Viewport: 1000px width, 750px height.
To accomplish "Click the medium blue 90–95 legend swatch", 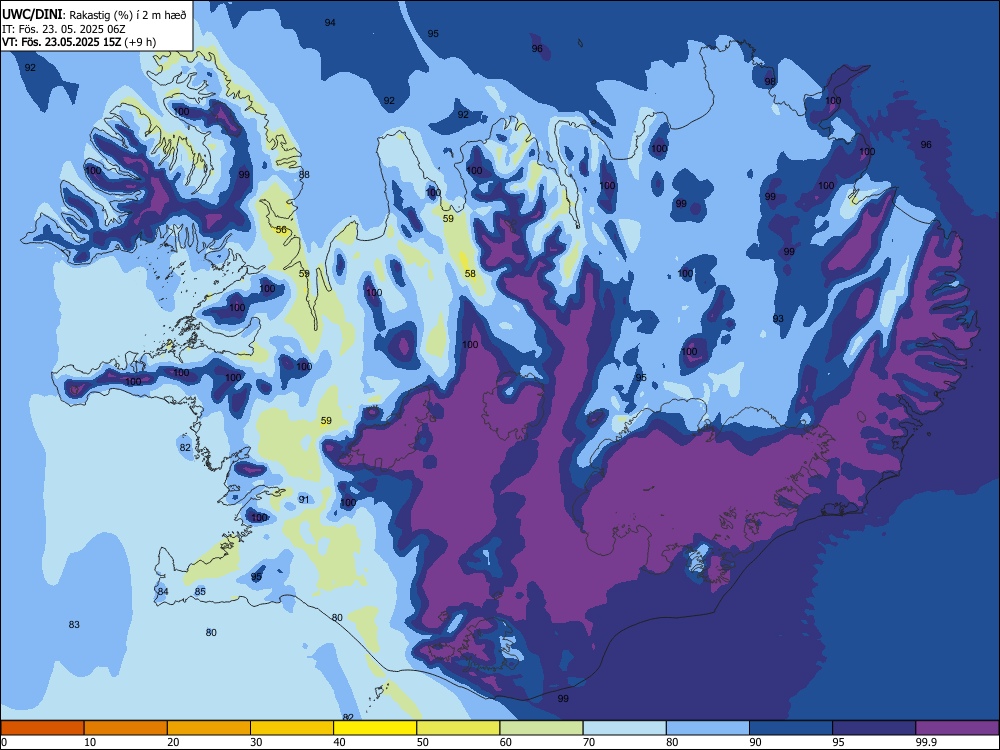I will pyautogui.click(x=791, y=728).
